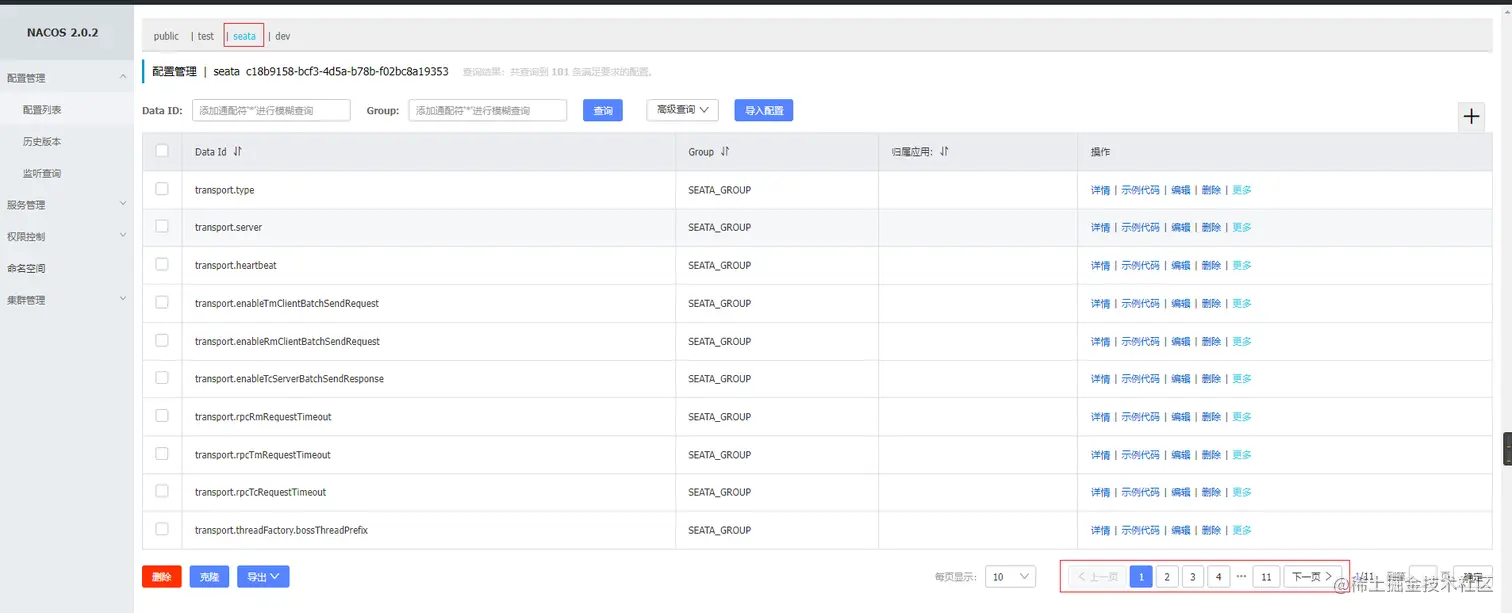The image size is (1512, 613).
Task: Click 更多 for transport.threadFactory.bossThreadPrefix
Action: pos(1242,530)
